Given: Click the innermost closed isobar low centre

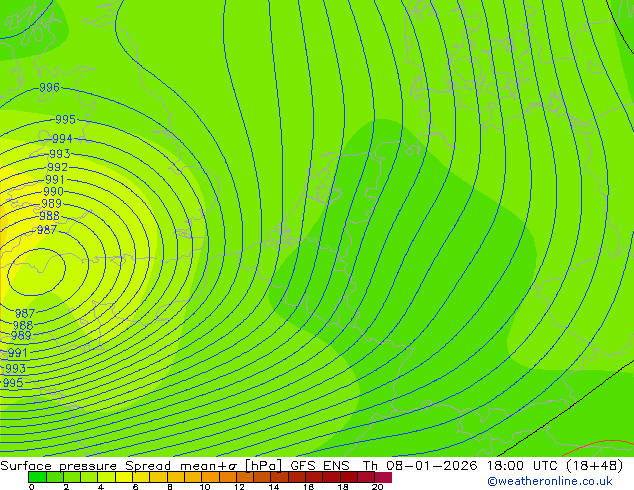Looking at the screenshot, I should (x=36, y=271).
